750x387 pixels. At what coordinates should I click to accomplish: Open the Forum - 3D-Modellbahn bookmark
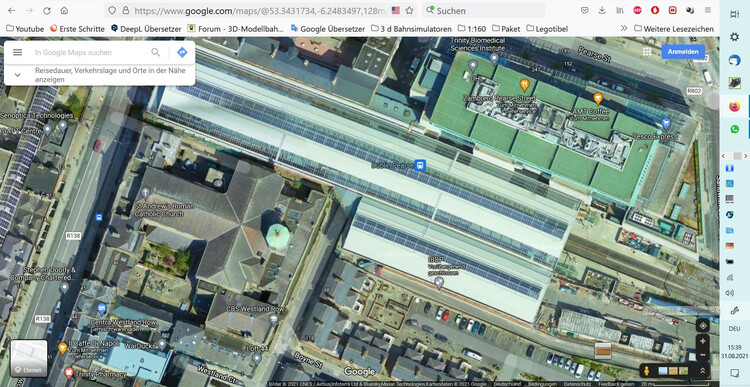point(235,29)
